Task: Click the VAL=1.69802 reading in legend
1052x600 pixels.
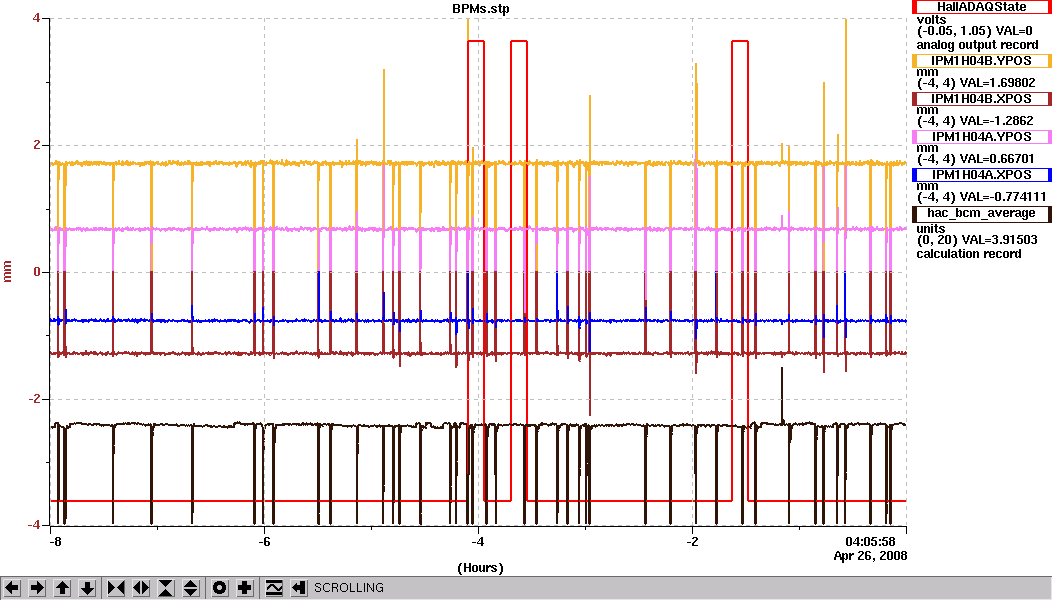Action: pyautogui.click(x=998, y=83)
